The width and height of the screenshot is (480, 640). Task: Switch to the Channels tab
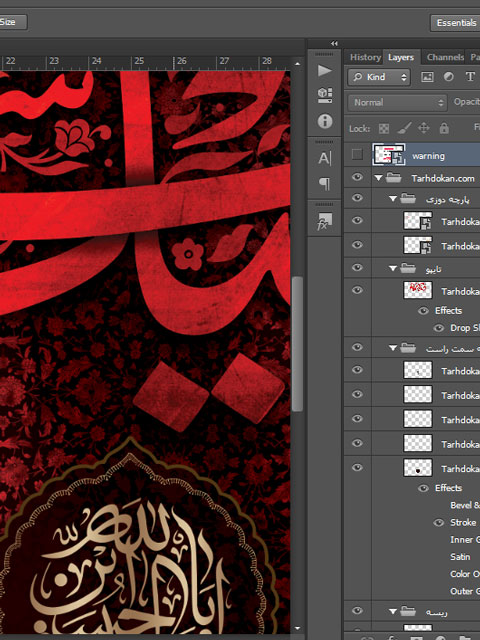pos(445,57)
